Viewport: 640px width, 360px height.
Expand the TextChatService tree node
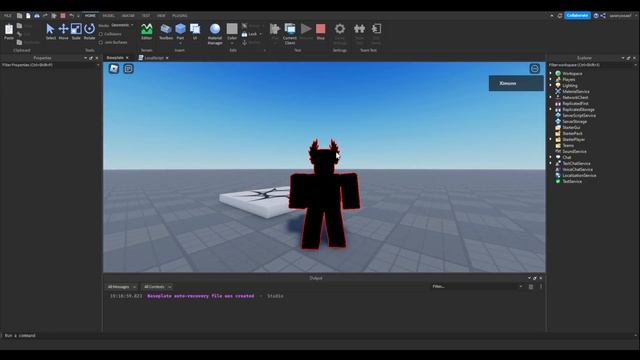point(551,163)
